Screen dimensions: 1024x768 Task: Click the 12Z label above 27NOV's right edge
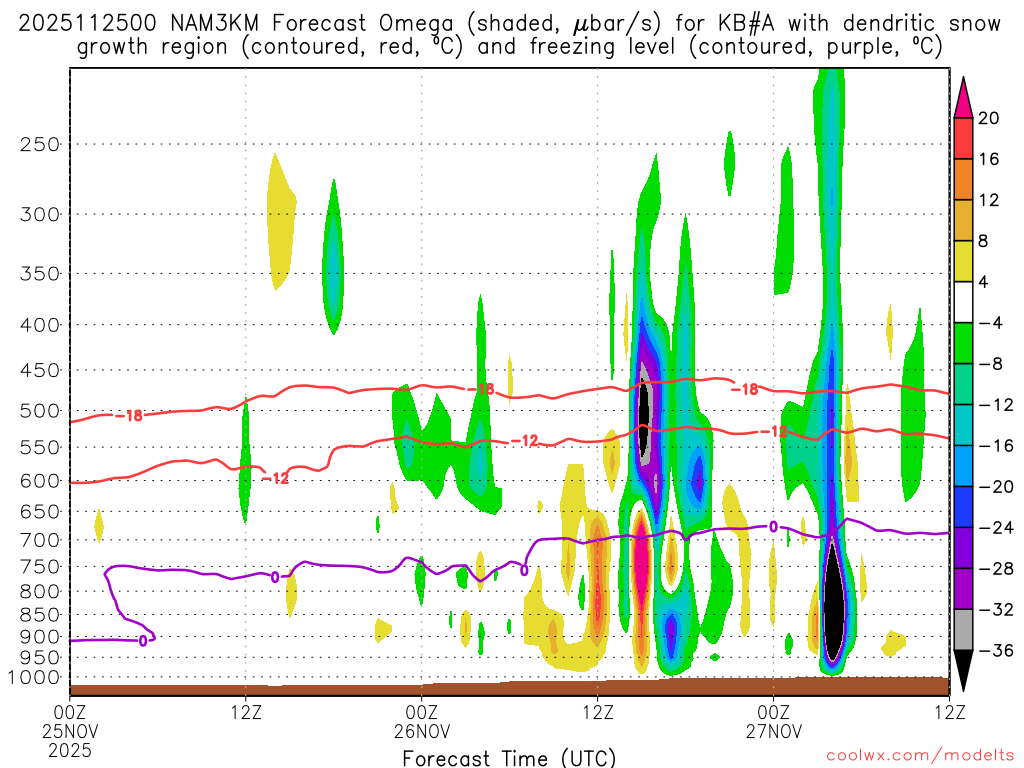(950, 712)
